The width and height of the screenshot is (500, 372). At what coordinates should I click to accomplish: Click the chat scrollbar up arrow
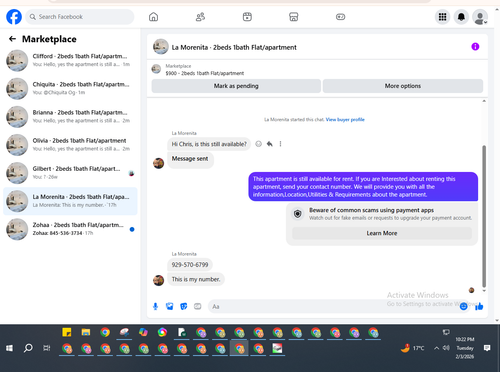484,101
